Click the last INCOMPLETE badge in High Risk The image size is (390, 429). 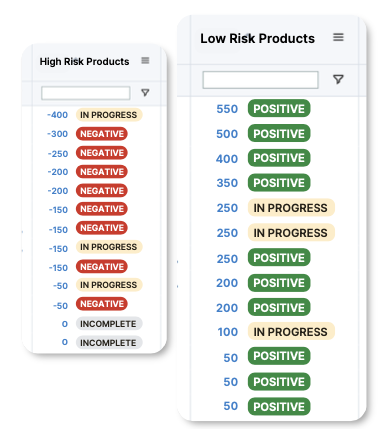point(109,343)
